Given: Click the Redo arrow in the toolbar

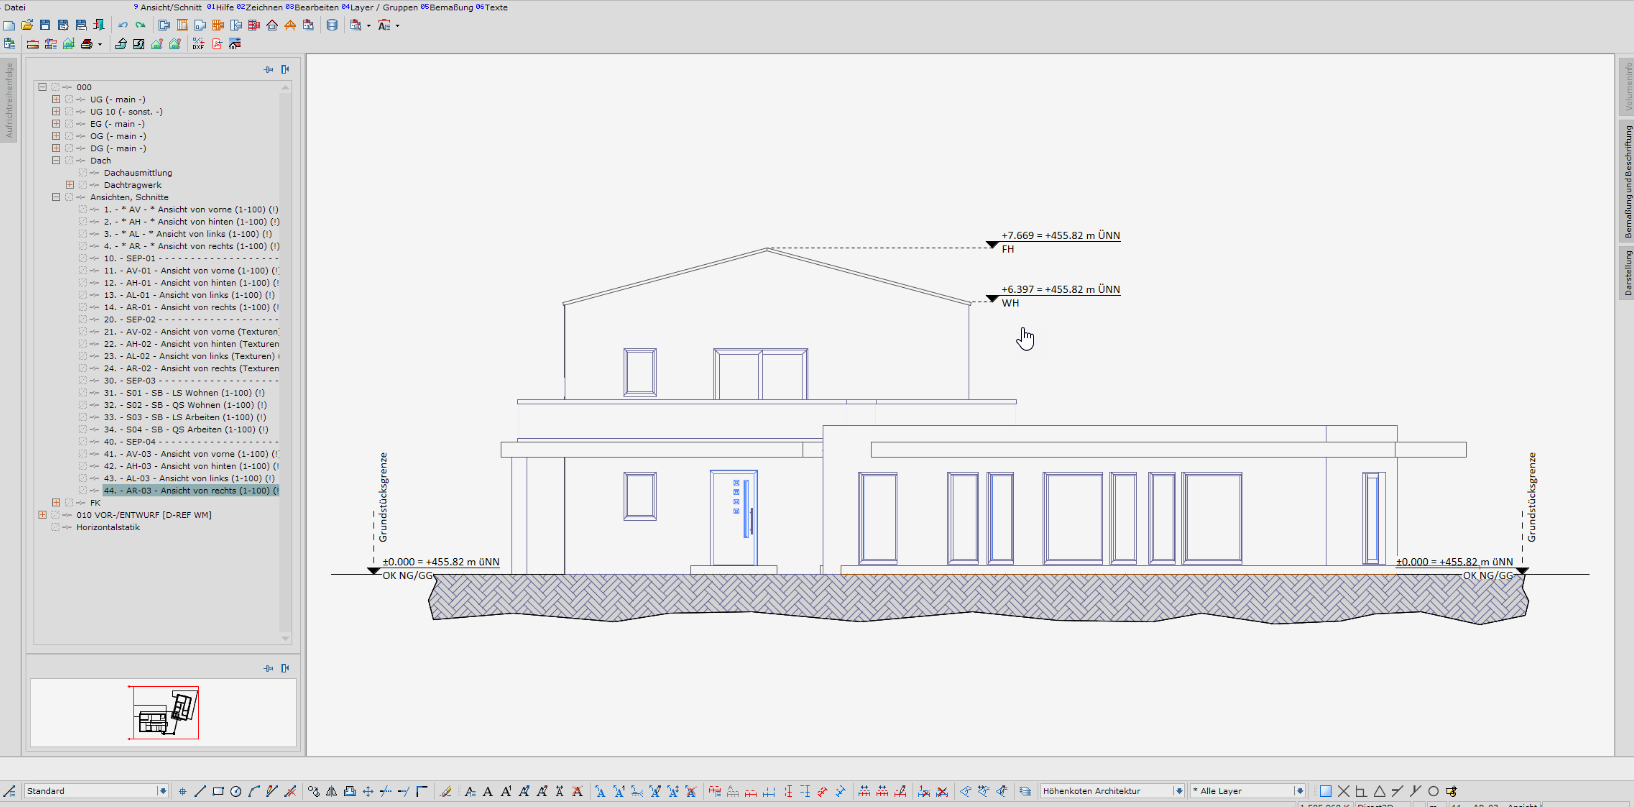Looking at the screenshot, I should 141,25.
